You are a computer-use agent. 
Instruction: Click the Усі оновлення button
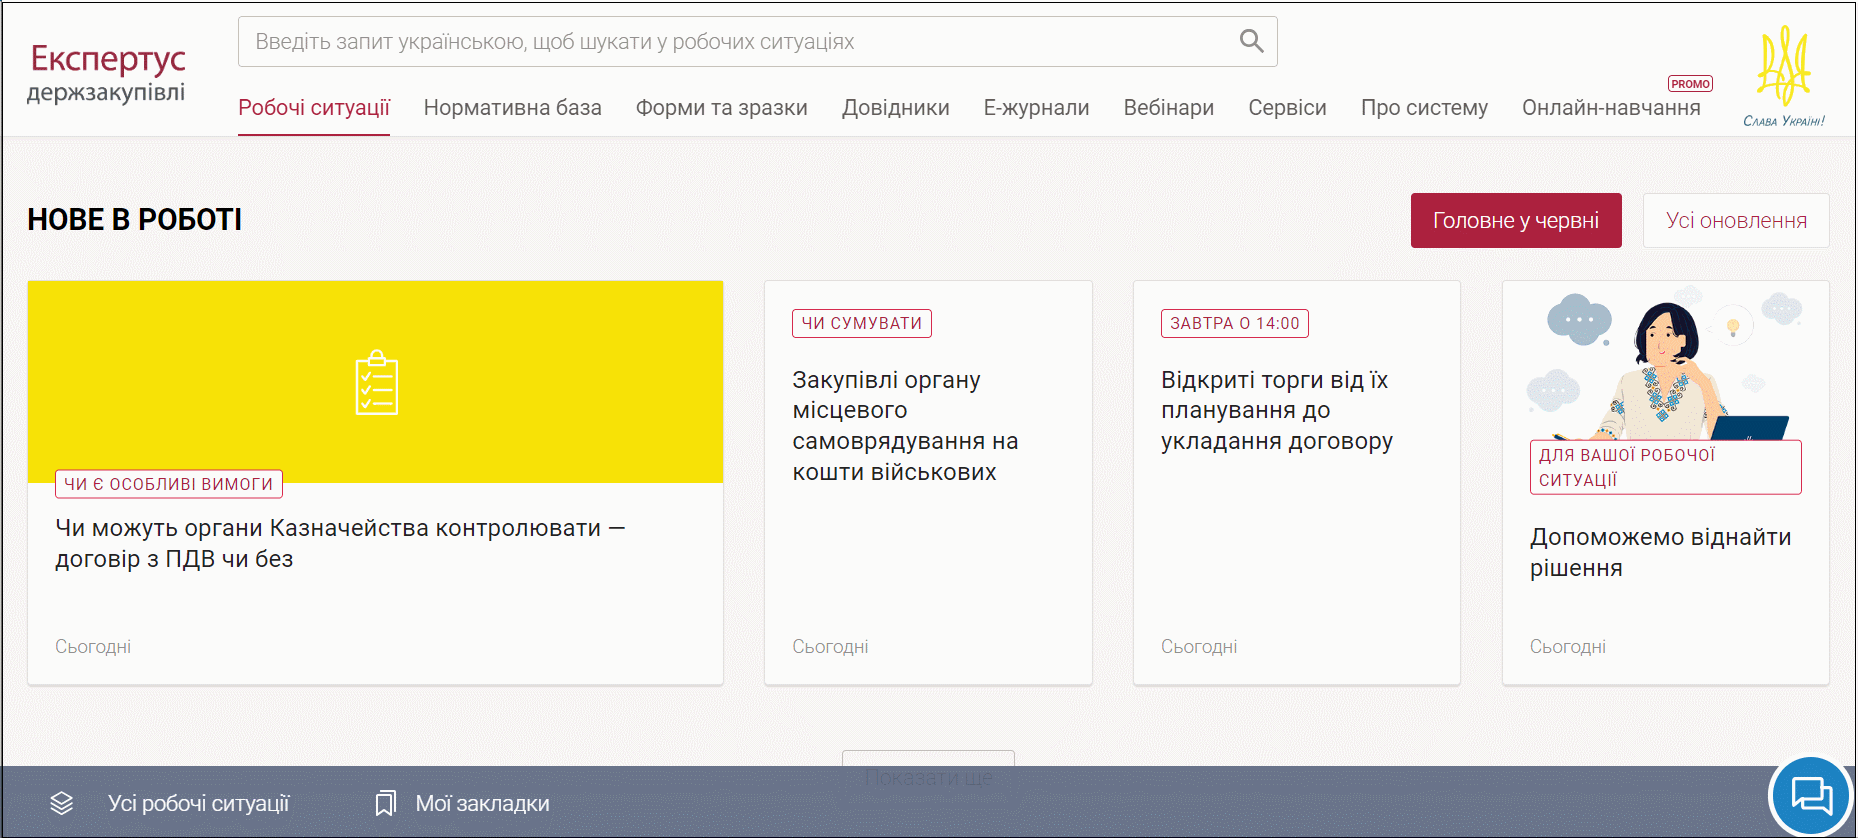(1735, 221)
